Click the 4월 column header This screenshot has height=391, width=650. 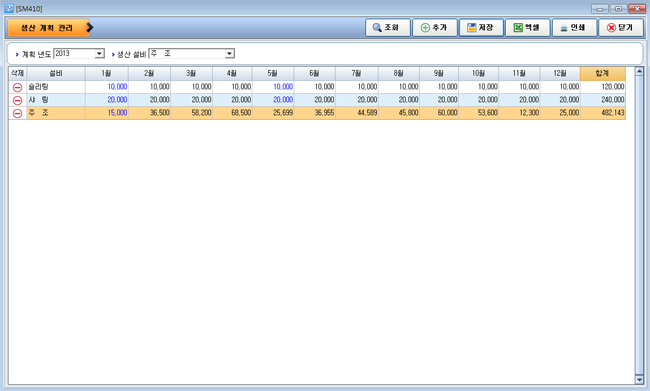point(232,73)
